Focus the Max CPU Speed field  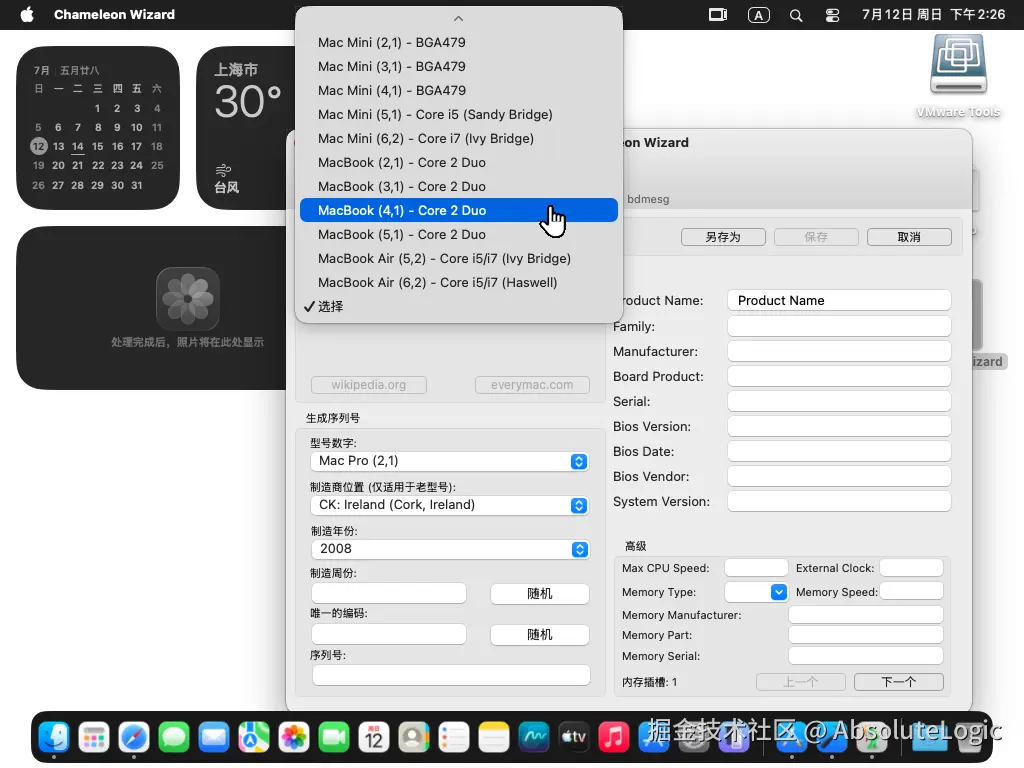click(x=756, y=568)
